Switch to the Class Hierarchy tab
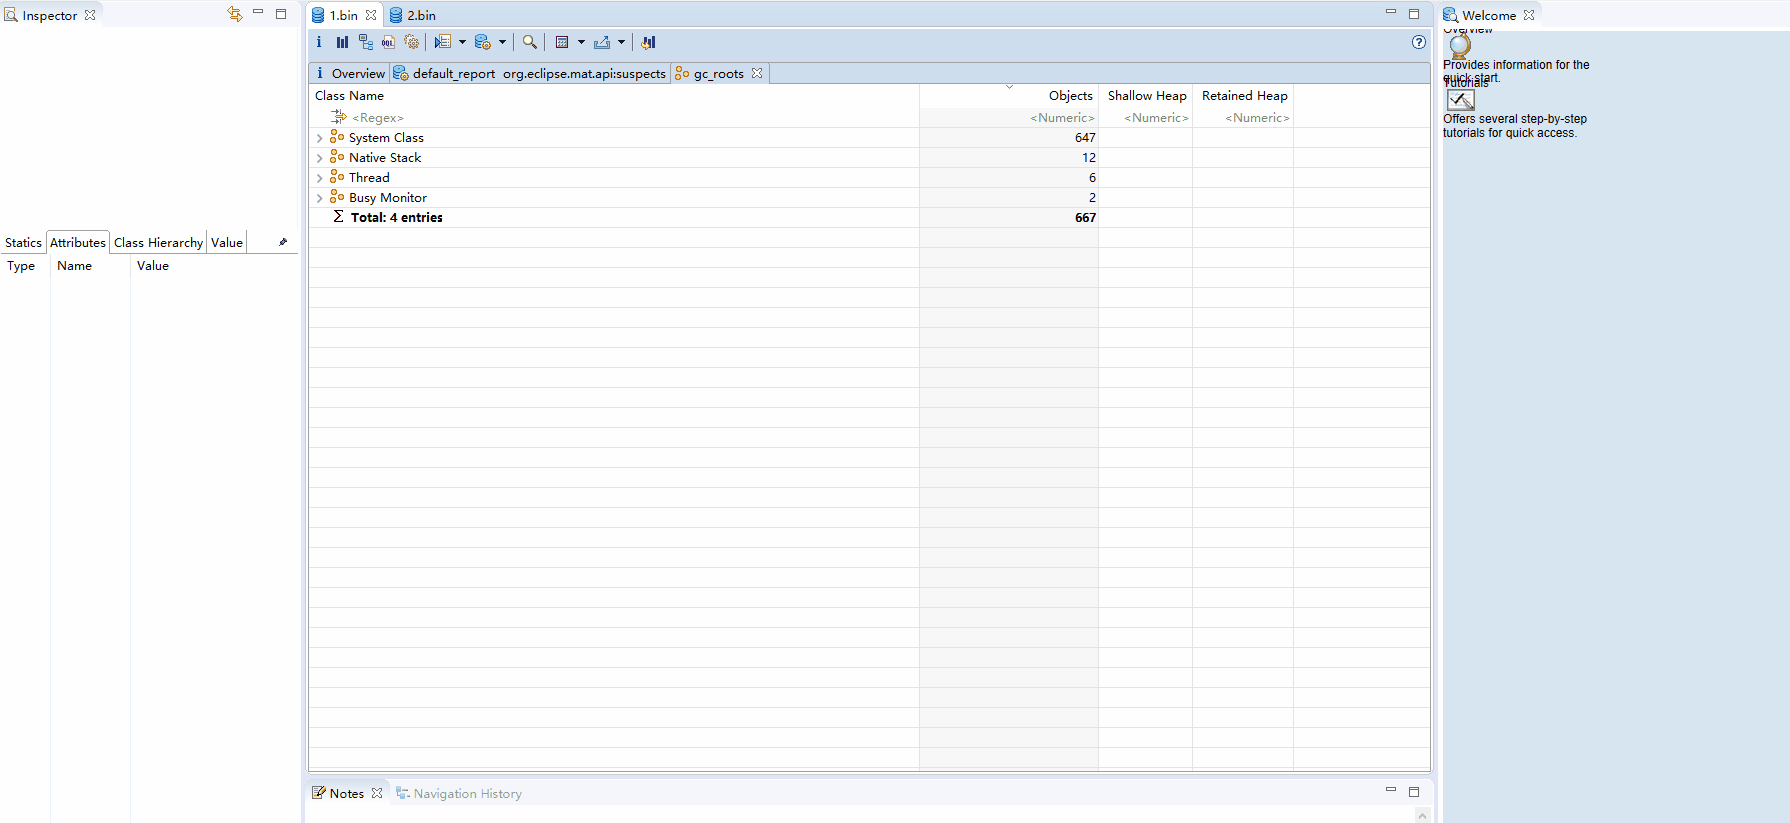The image size is (1790, 823). (158, 242)
